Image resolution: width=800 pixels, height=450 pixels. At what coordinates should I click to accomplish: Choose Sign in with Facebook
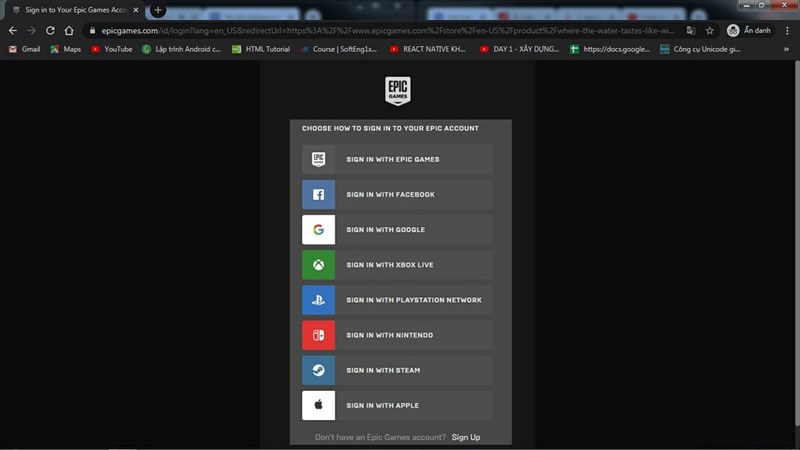tap(397, 194)
